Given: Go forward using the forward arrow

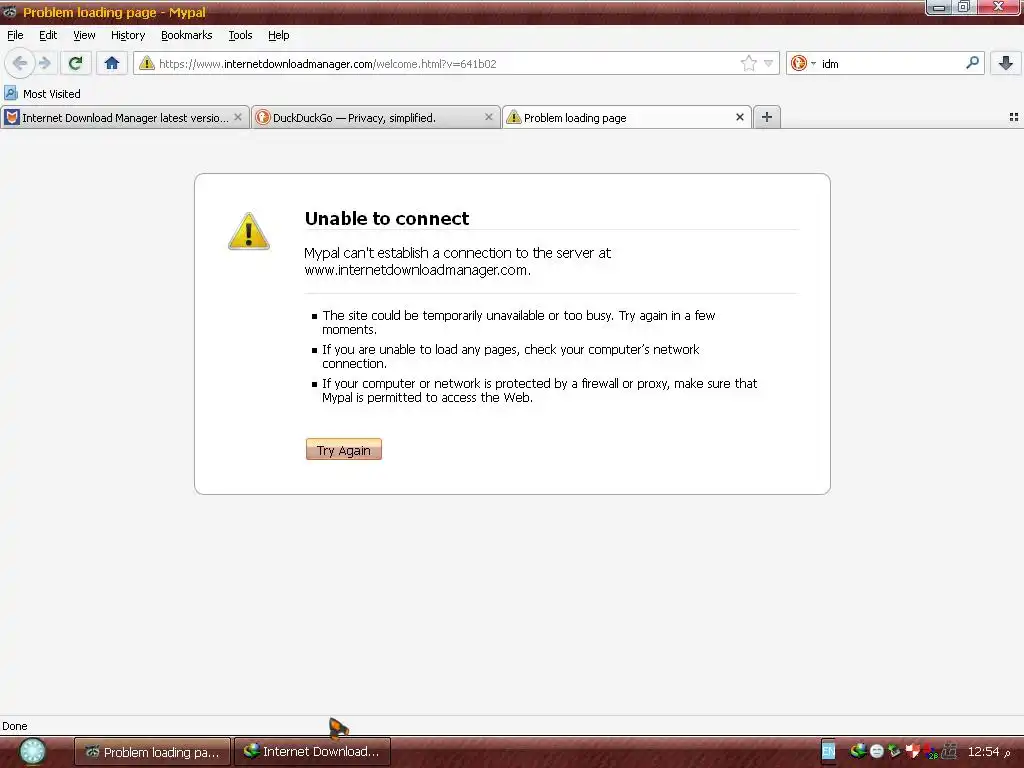Looking at the screenshot, I should coord(44,63).
